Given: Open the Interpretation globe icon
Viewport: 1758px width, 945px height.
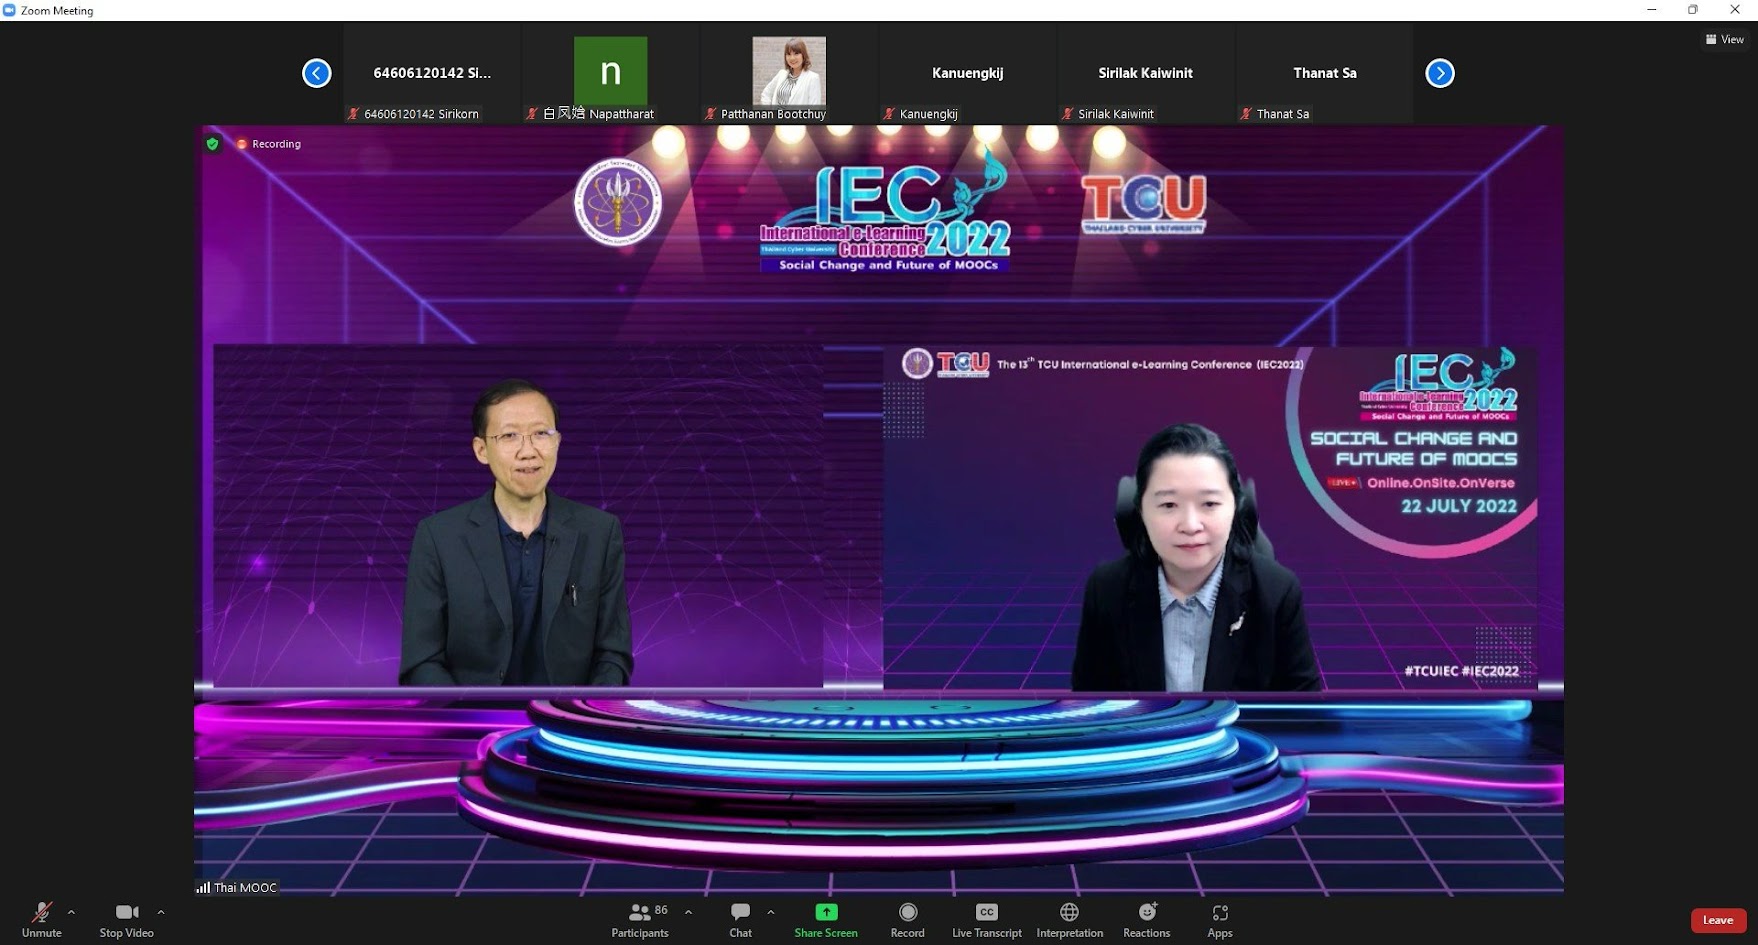Looking at the screenshot, I should point(1069,919).
